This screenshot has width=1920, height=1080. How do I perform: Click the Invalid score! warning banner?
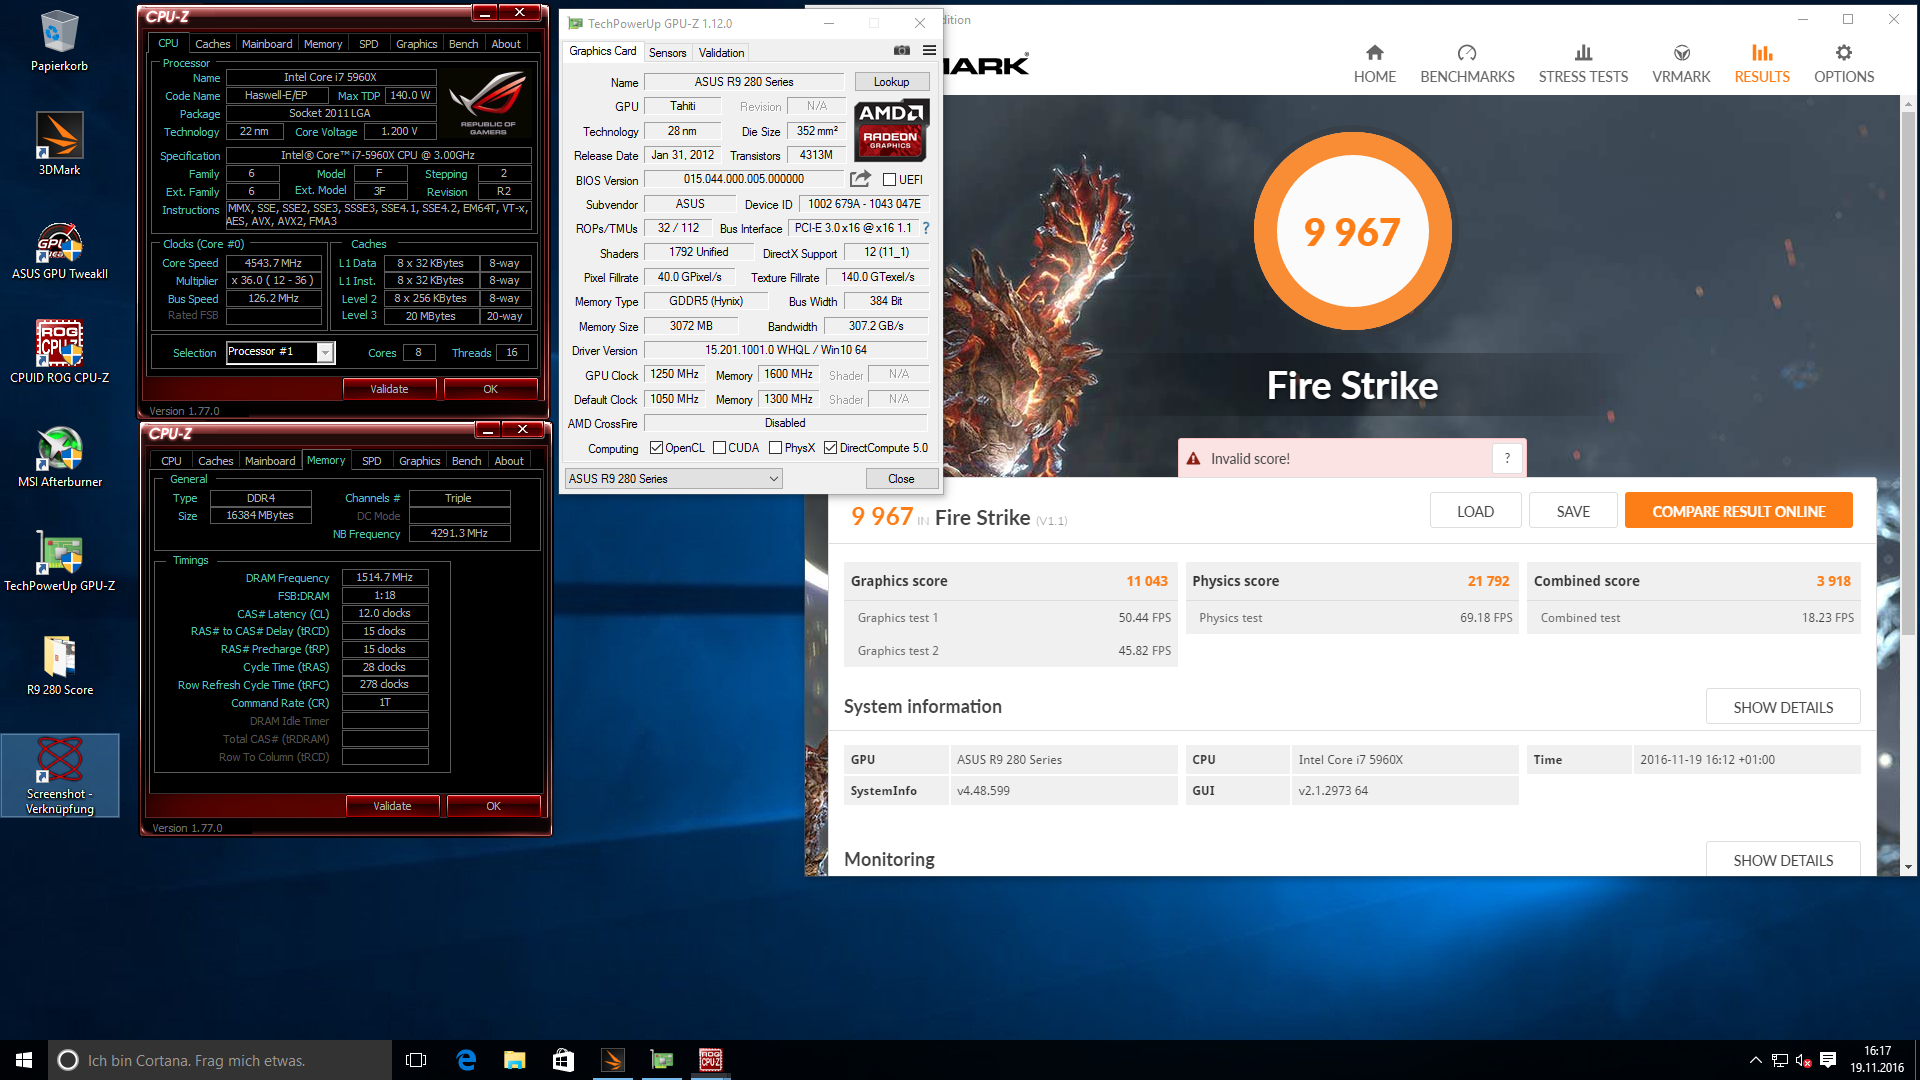[x=1352, y=458]
